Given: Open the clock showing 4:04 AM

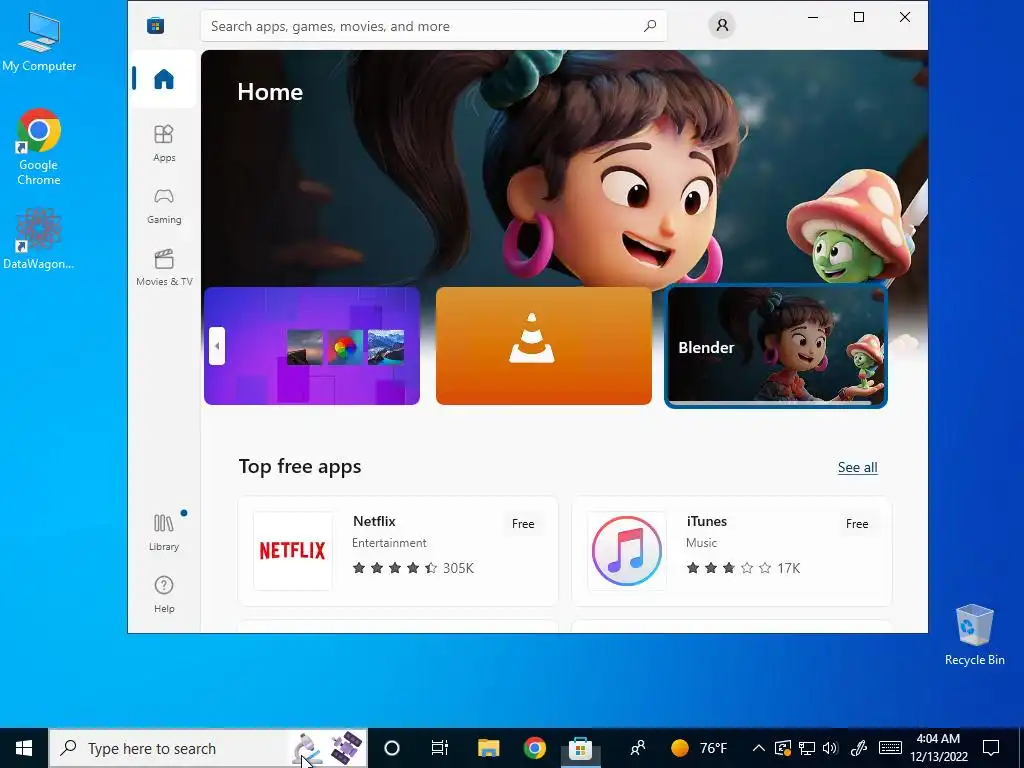Looking at the screenshot, I should point(938,748).
